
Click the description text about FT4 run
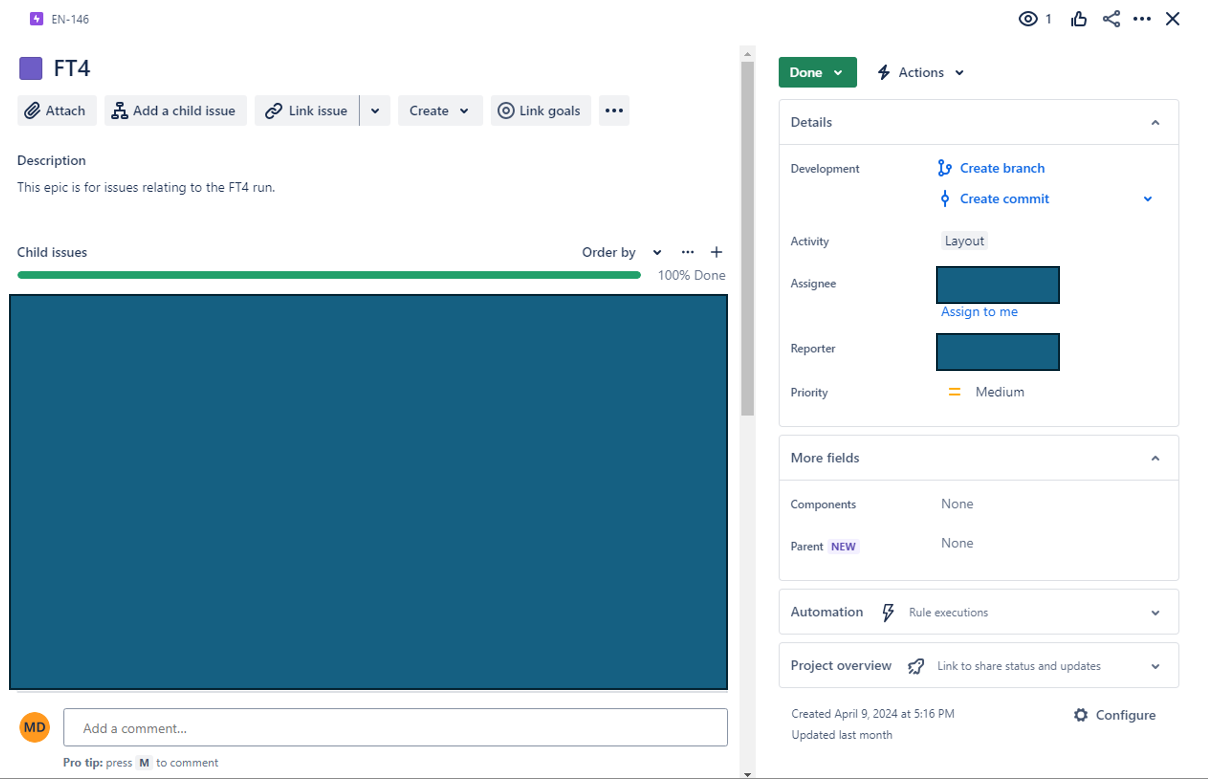pos(146,187)
